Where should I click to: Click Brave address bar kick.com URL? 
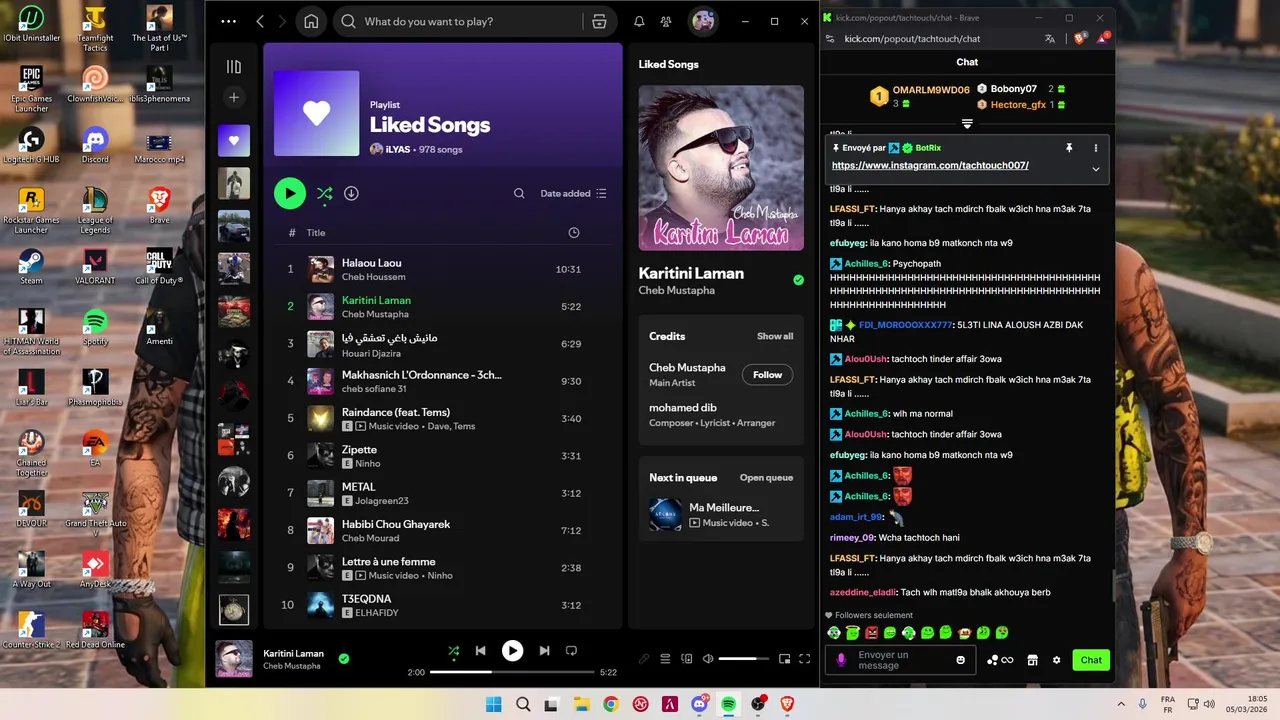click(912, 39)
